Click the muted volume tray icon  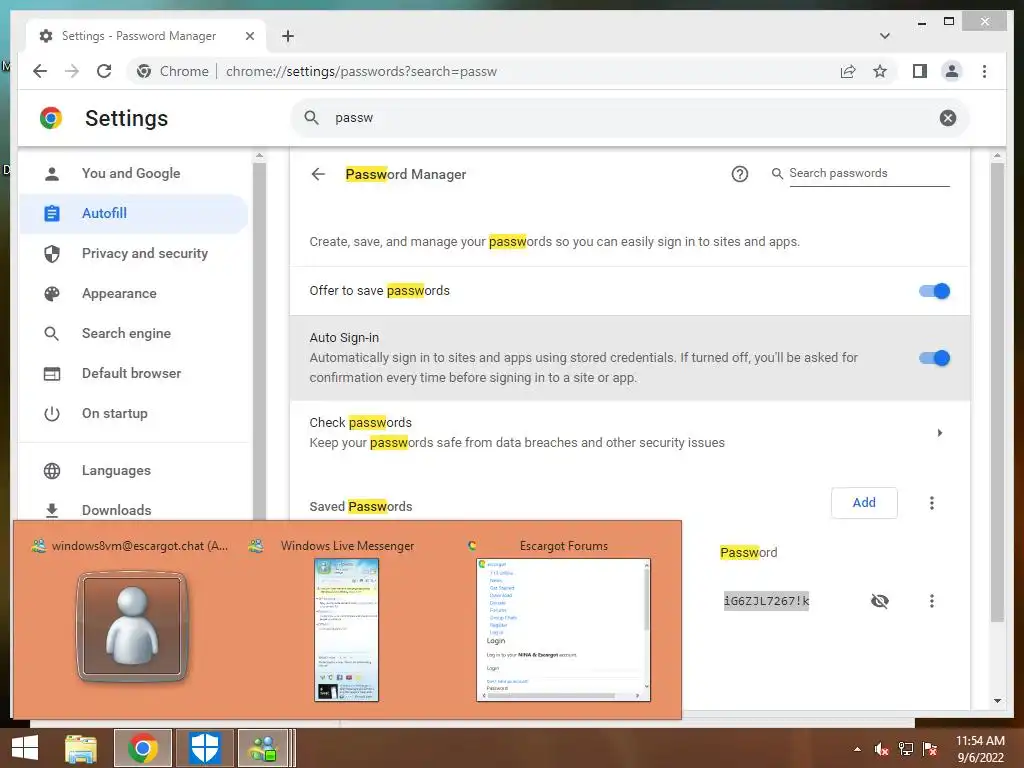click(882, 749)
